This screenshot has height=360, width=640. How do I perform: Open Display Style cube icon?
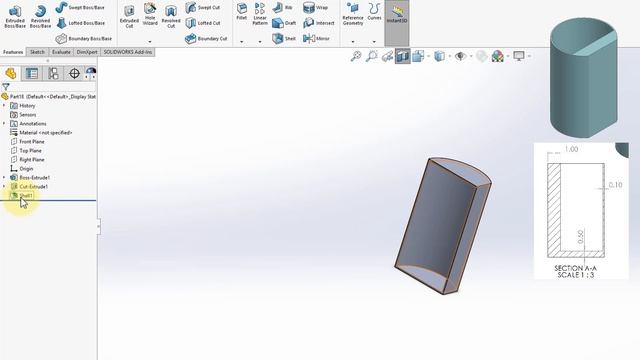439,56
